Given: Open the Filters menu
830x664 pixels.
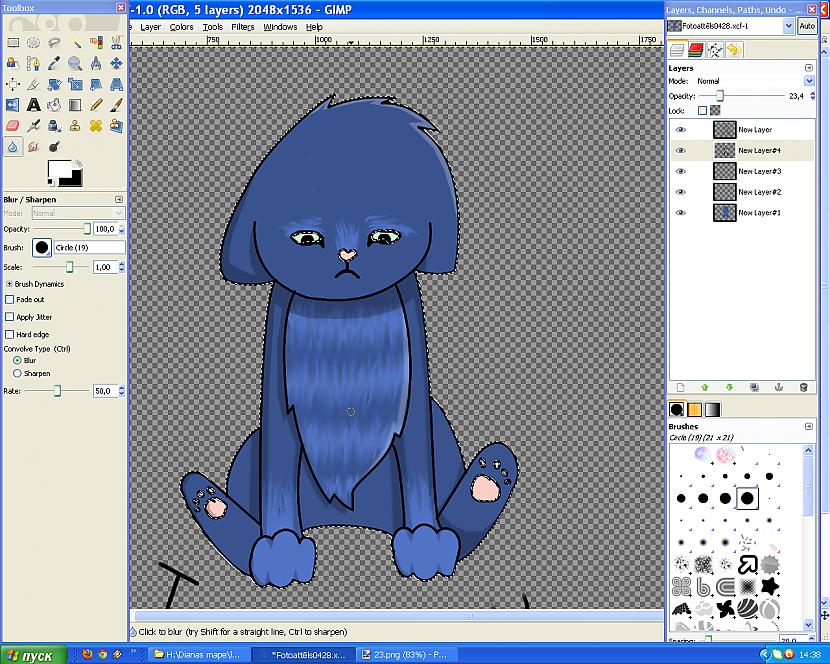Looking at the screenshot, I should 242,27.
